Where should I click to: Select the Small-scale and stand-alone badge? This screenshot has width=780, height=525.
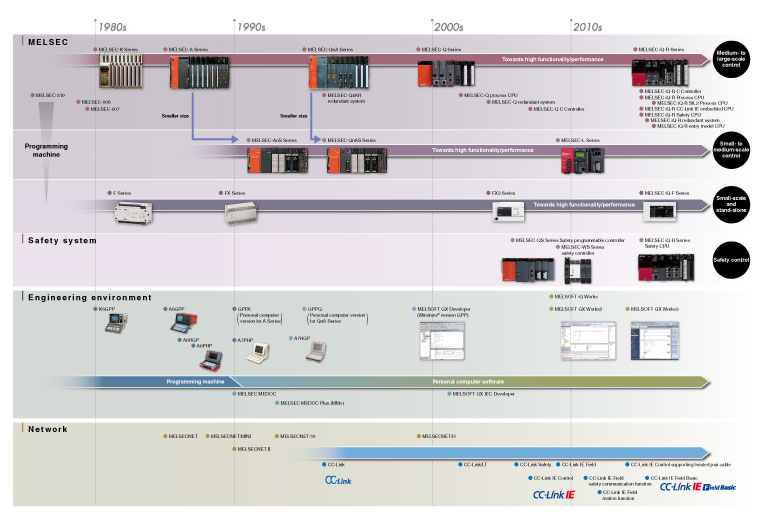732,203
